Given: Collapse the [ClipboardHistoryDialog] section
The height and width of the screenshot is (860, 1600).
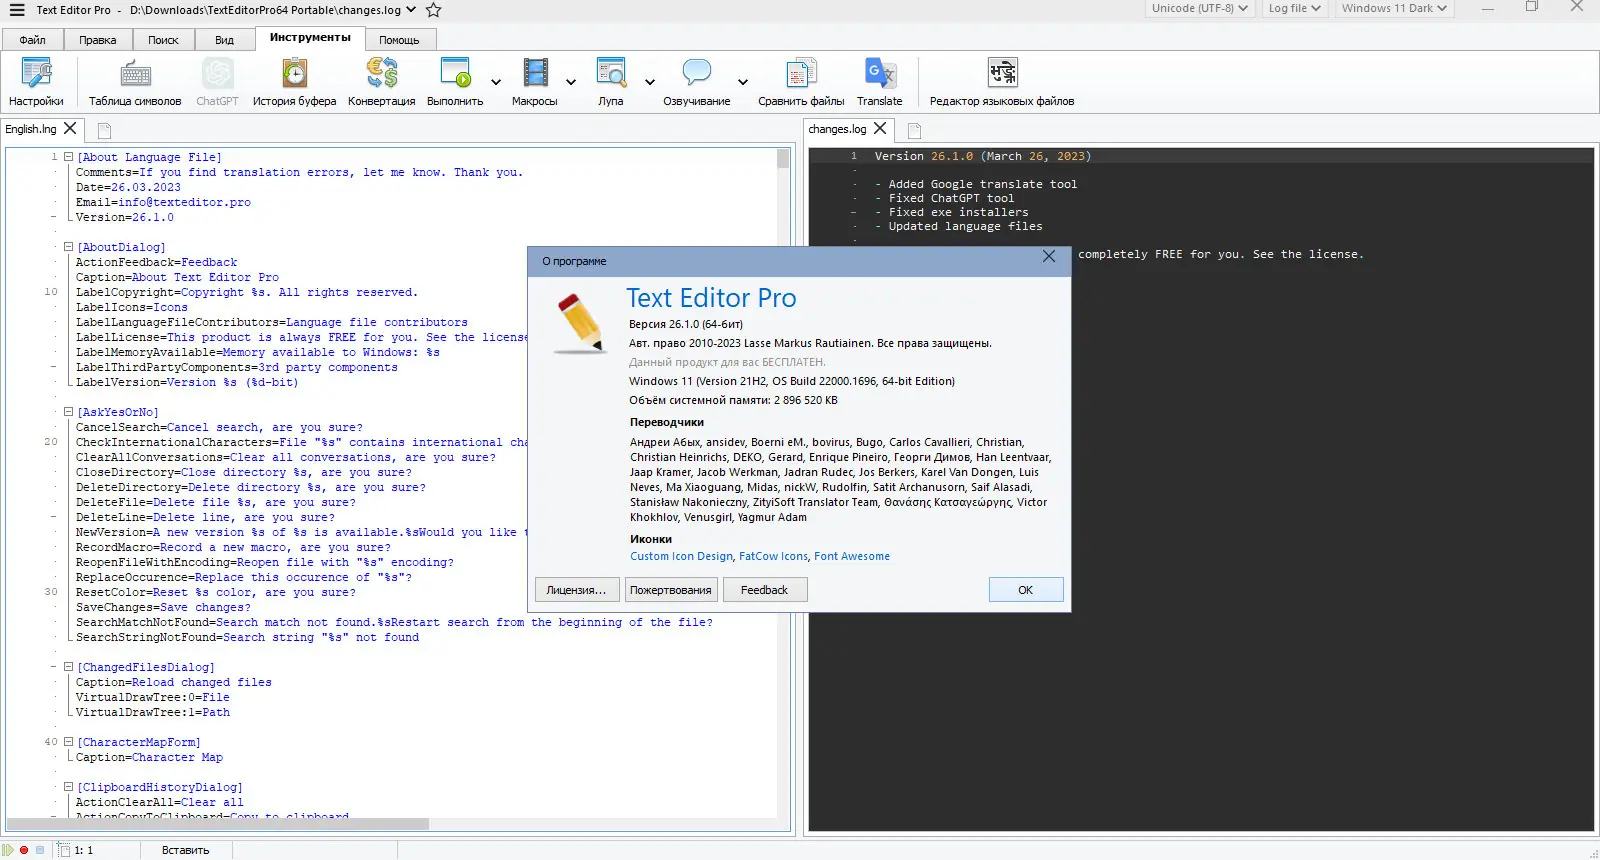Looking at the screenshot, I should (68, 787).
